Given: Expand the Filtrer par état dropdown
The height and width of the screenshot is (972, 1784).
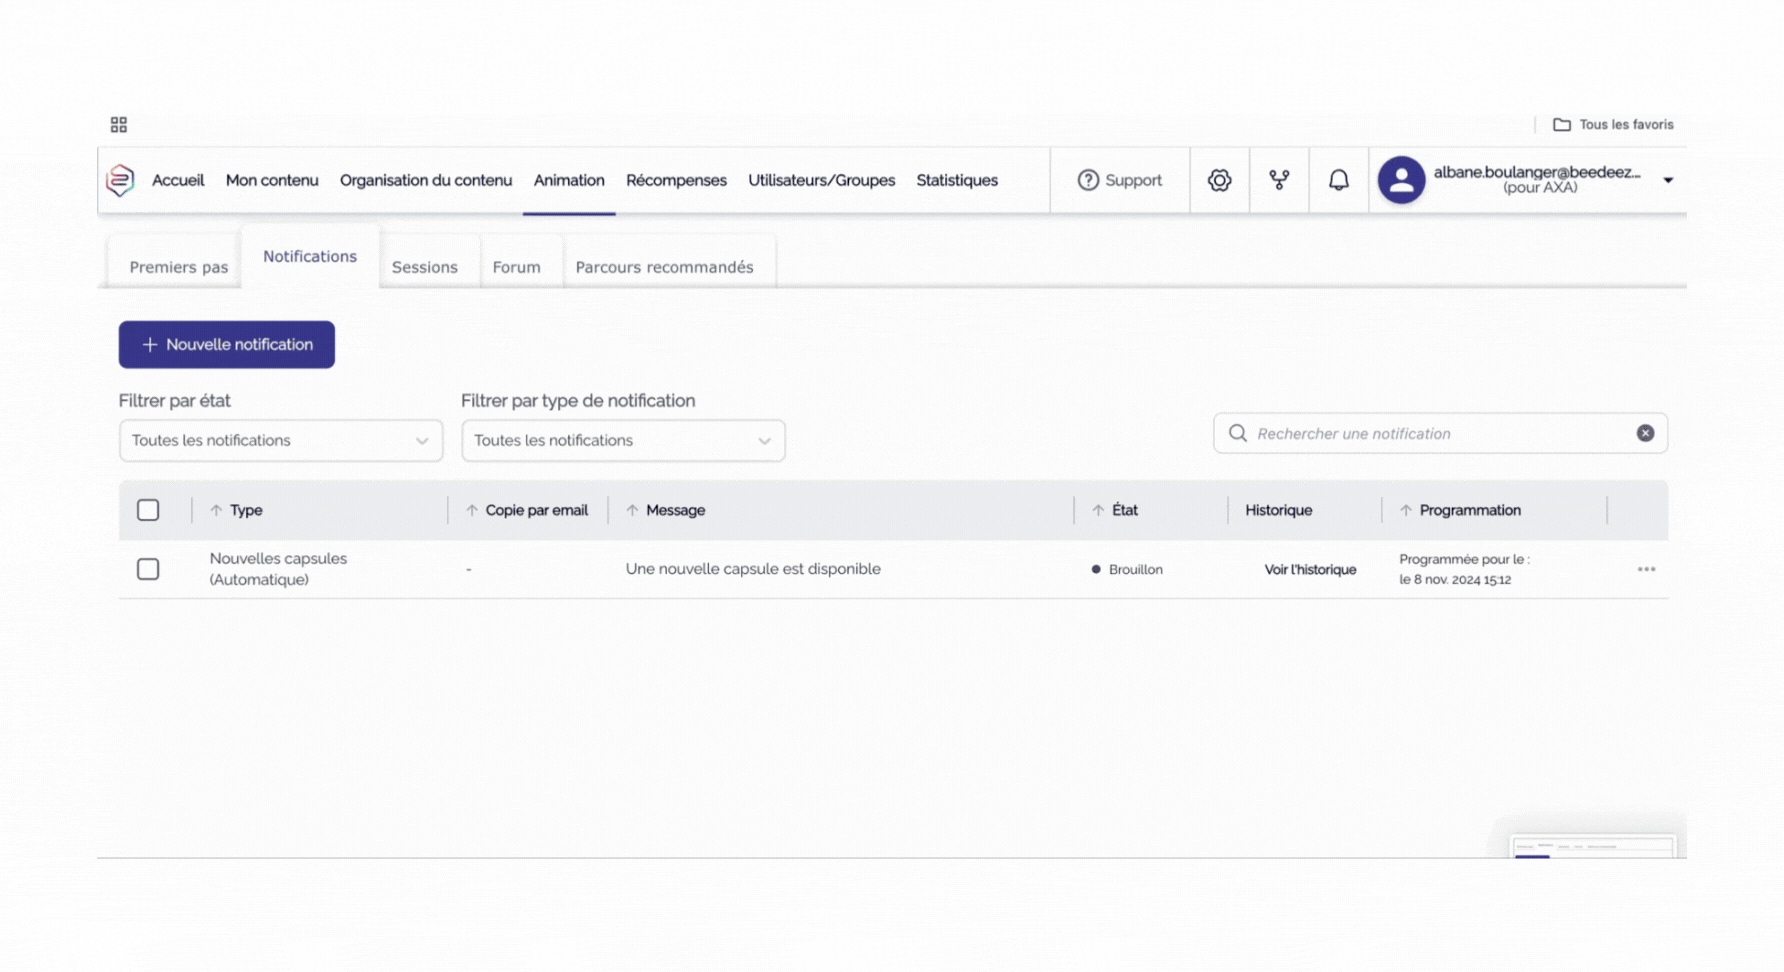Looking at the screenshot, I should [x=281, y=441].
